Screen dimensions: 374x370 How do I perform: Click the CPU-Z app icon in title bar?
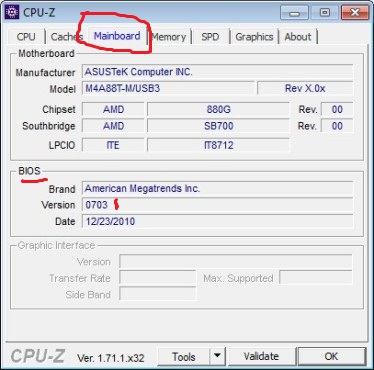12,12
